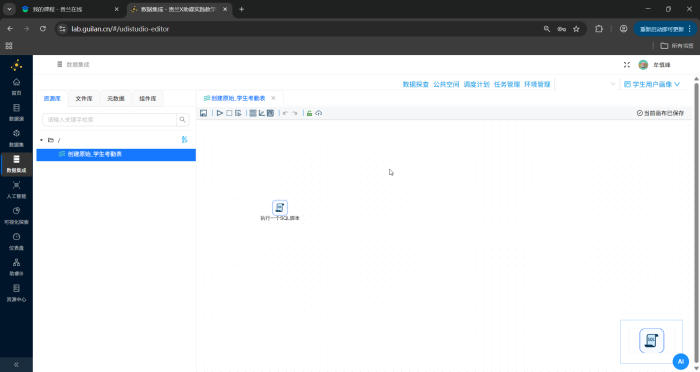The image size is (700, 372).
Task: Undo the last canvas action
Action: [x=285, y=113]
